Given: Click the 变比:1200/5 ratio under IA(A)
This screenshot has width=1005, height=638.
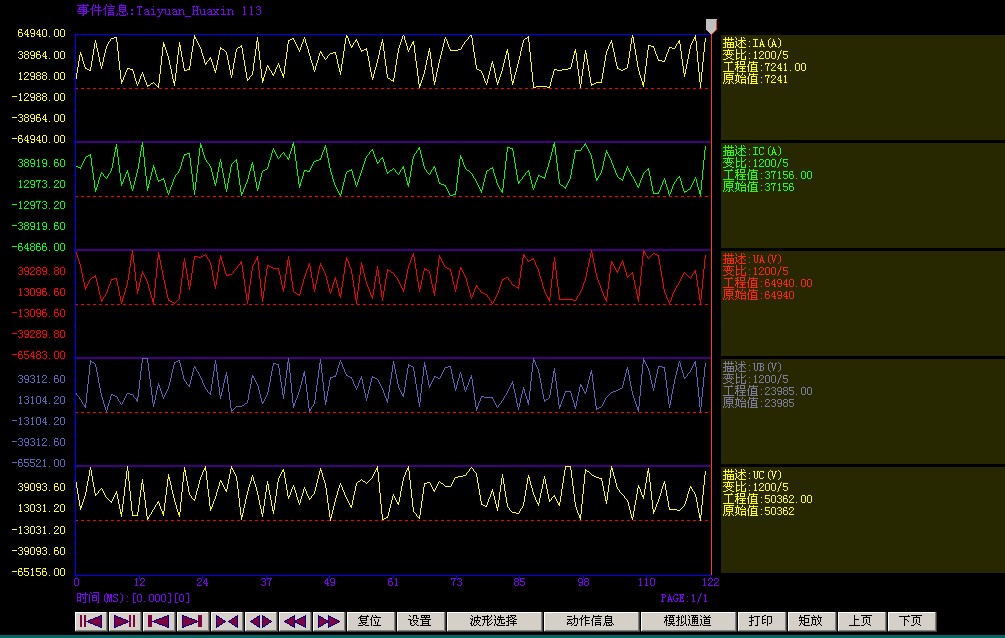Looking at the screenshot, I should pos(756,55).
